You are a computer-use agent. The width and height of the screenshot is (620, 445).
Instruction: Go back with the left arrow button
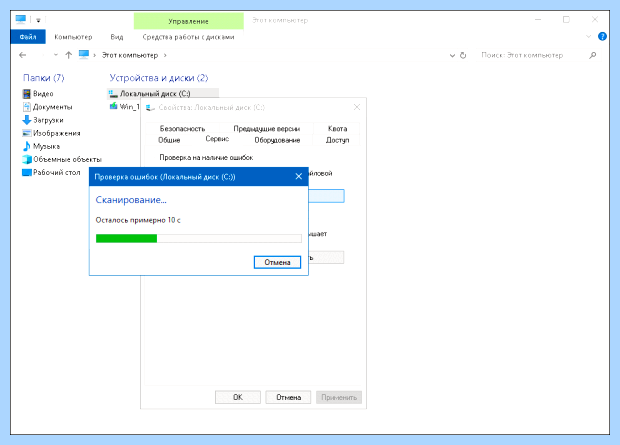click(x=23, y=55)
